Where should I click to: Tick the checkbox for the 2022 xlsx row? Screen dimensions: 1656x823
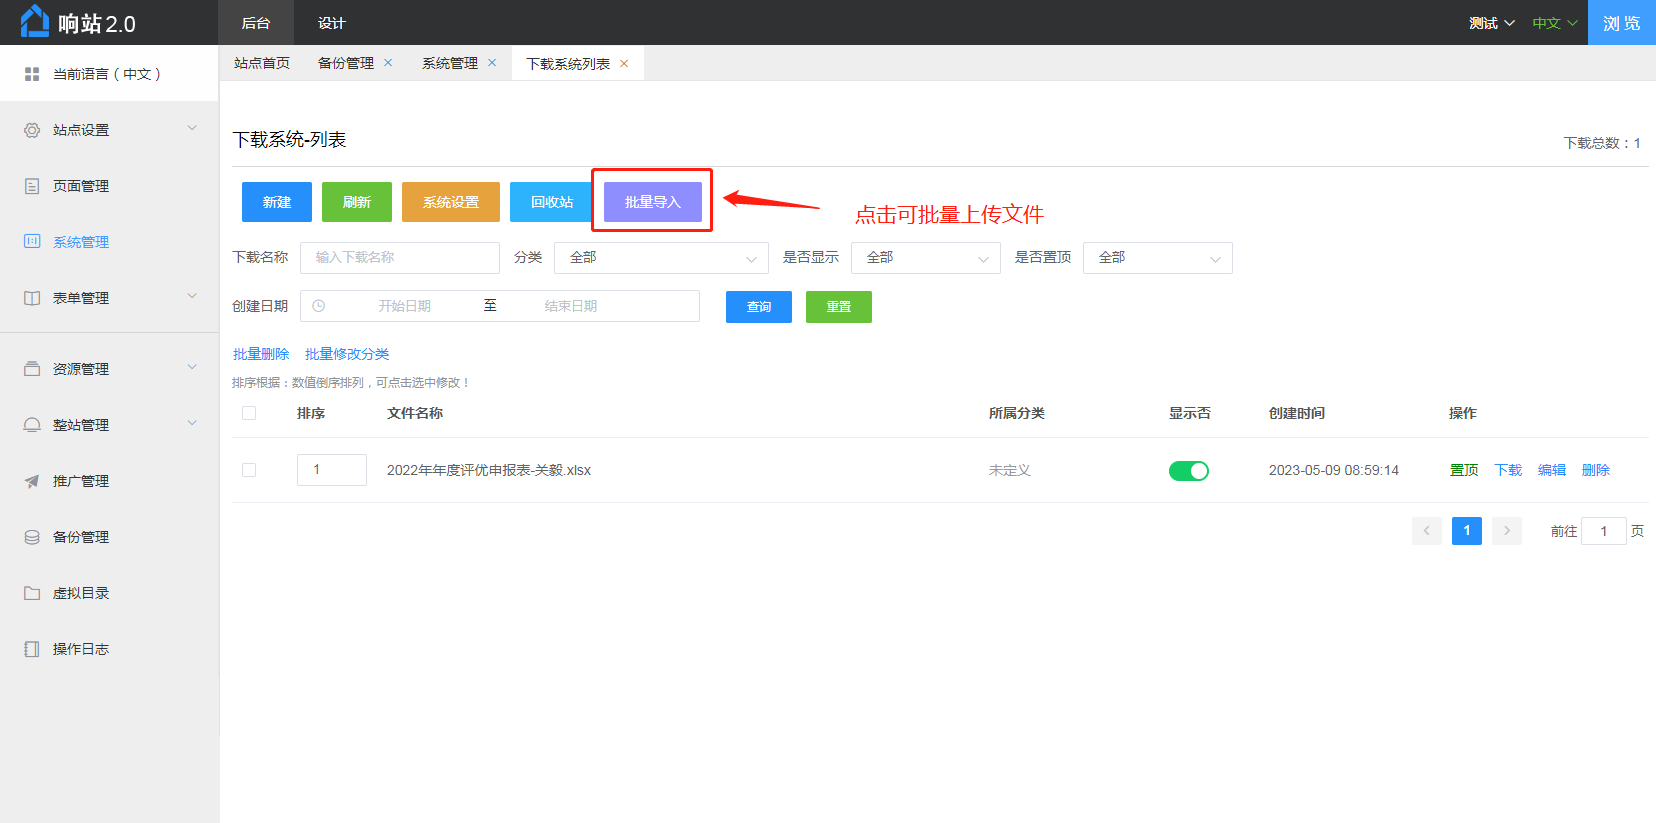pyautogui.click(x=249, y=470)
